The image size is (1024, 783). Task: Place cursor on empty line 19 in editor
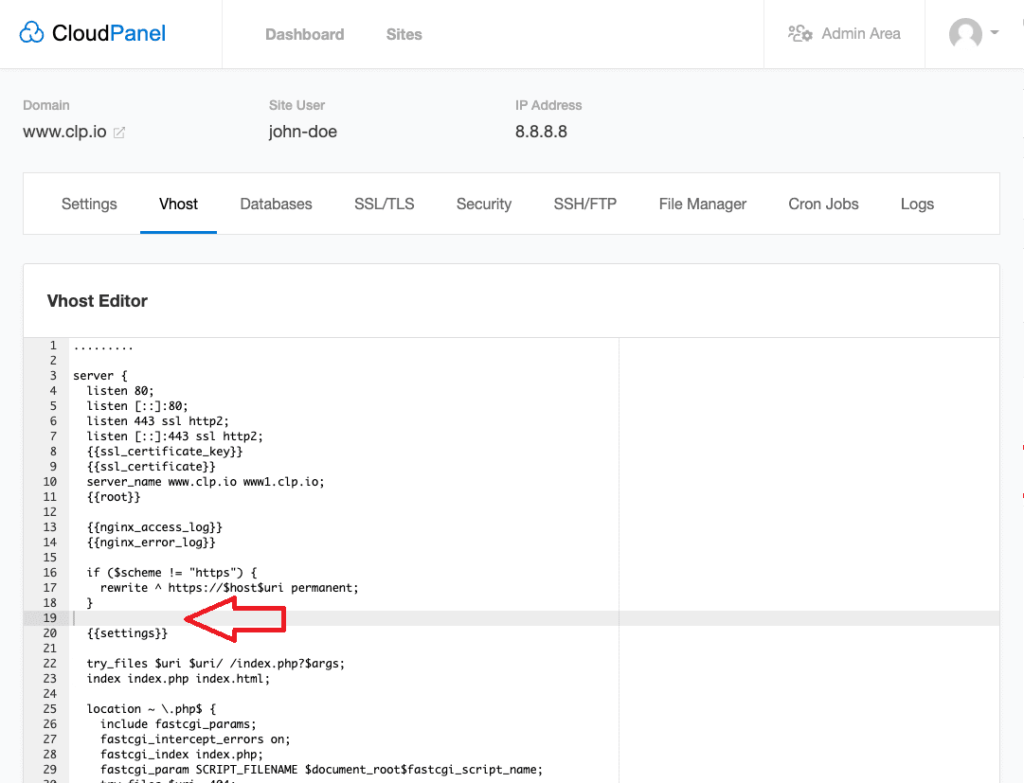[300, 618]
